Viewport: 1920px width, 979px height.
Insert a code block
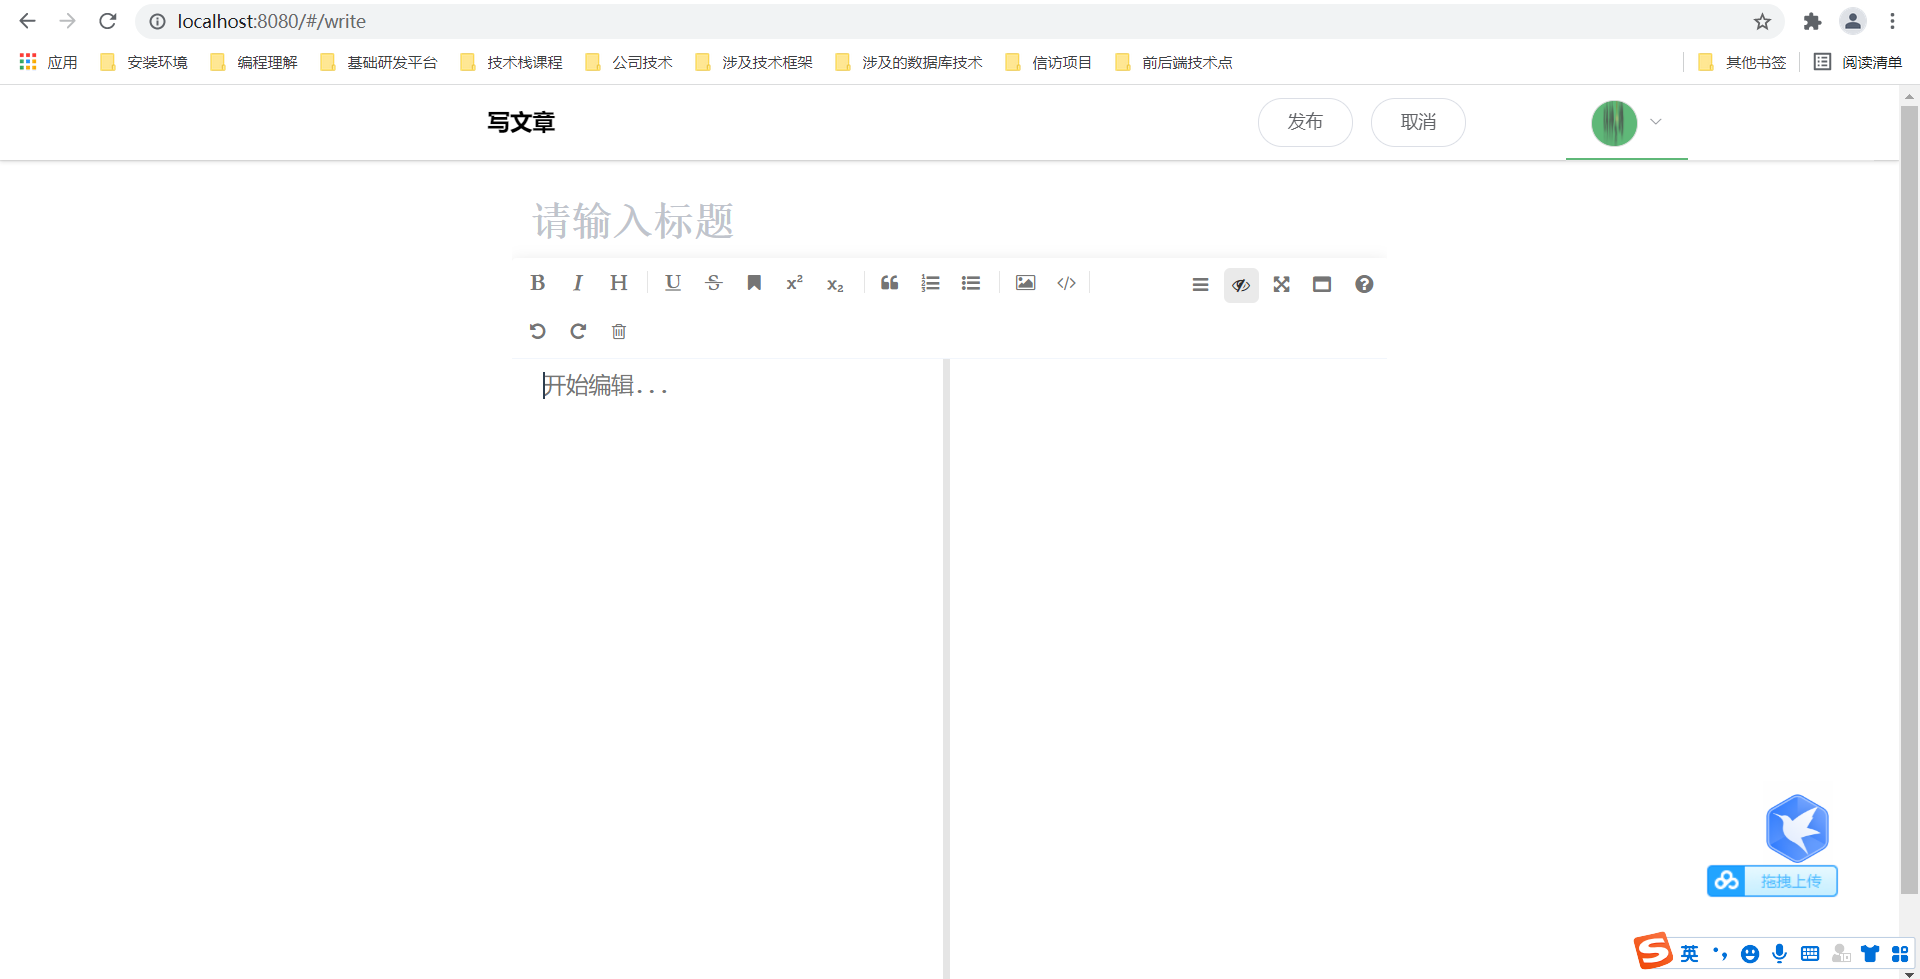click(x=1066, y=283)
